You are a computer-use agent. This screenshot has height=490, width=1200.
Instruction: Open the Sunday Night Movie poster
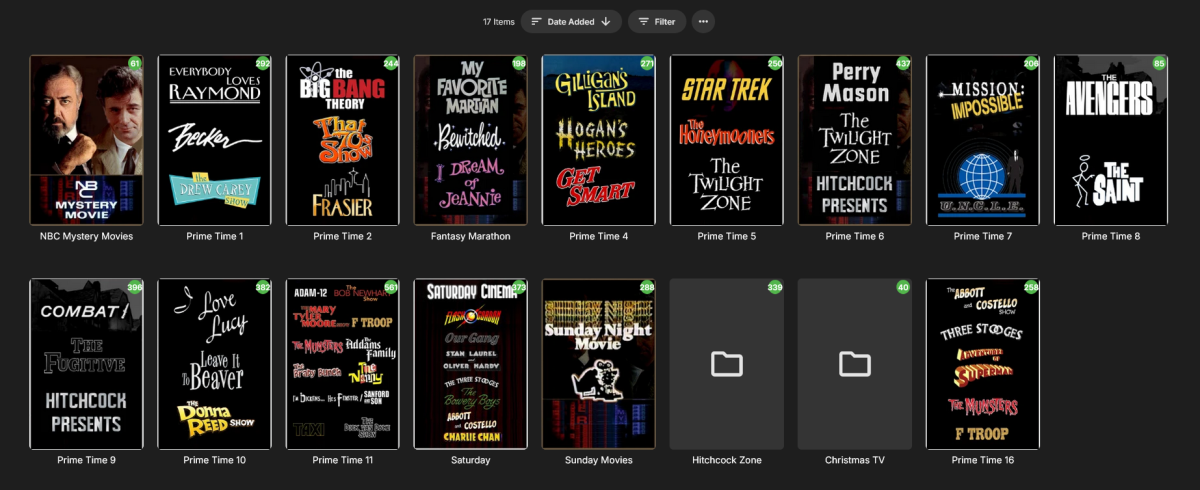598,364
